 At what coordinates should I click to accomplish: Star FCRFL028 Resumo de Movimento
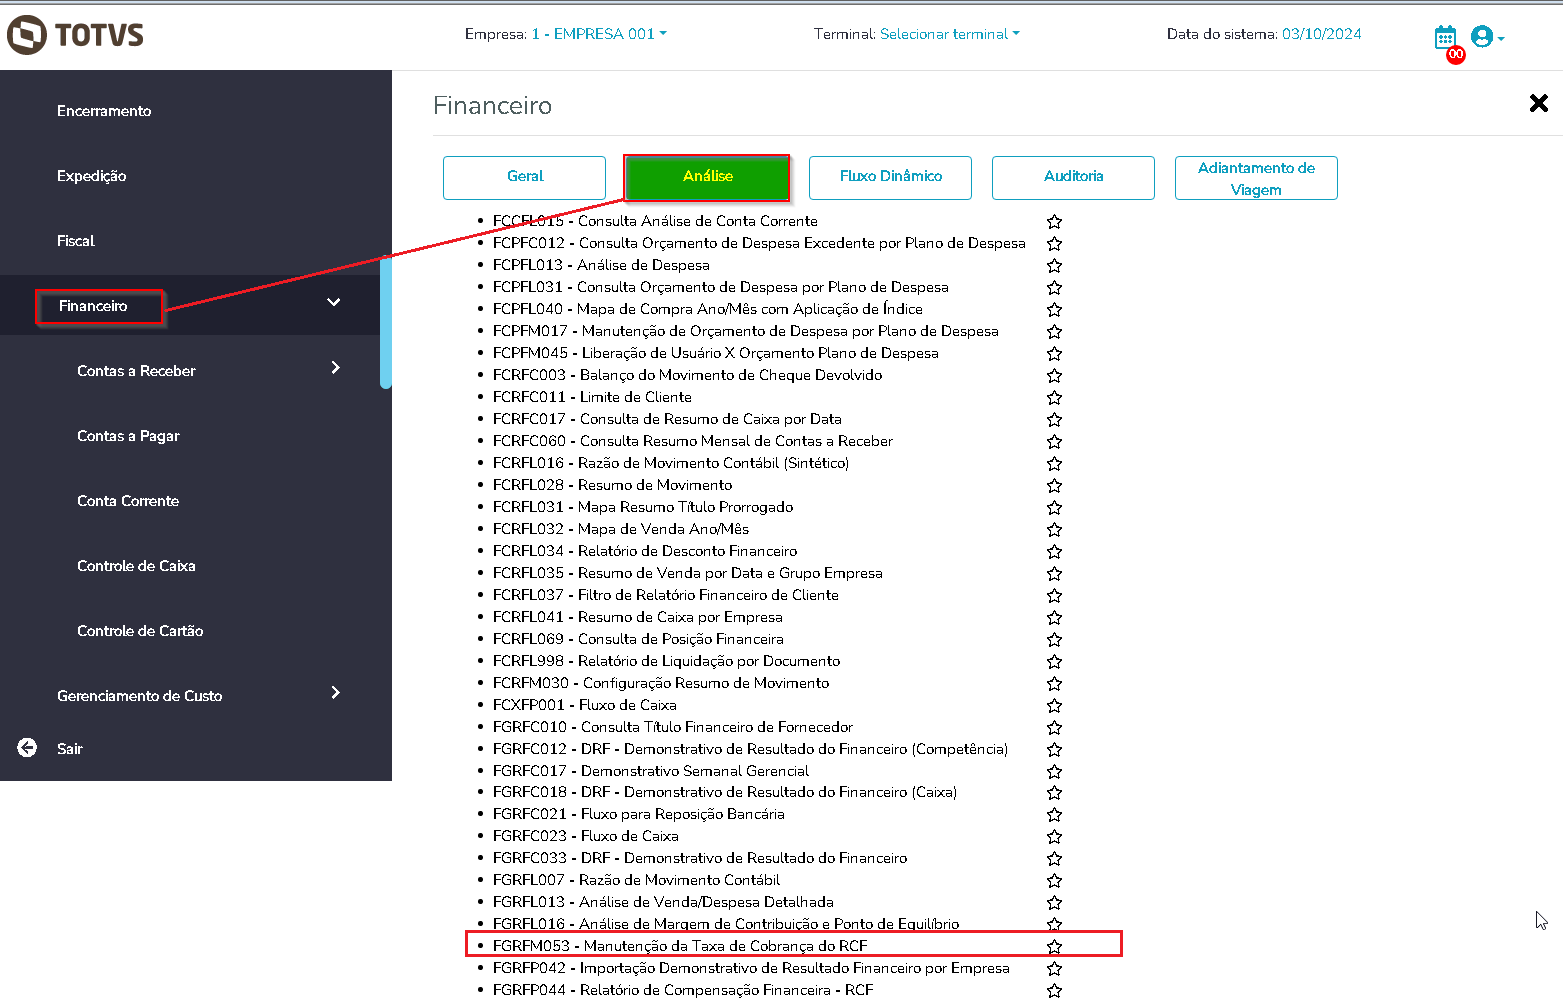[1054, 486]
